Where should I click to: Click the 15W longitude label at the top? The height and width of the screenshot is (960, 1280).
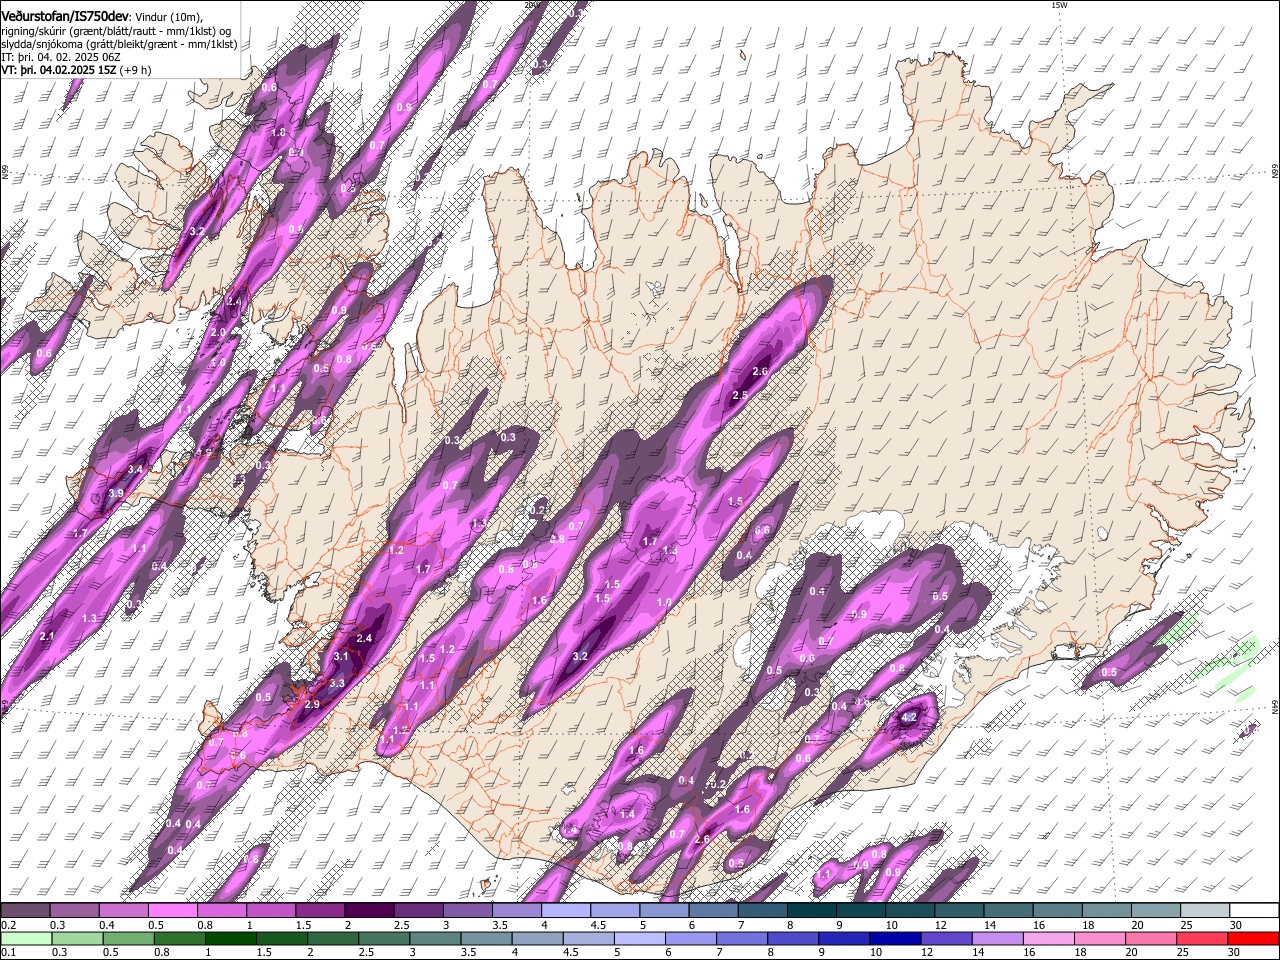point(1059,5)
